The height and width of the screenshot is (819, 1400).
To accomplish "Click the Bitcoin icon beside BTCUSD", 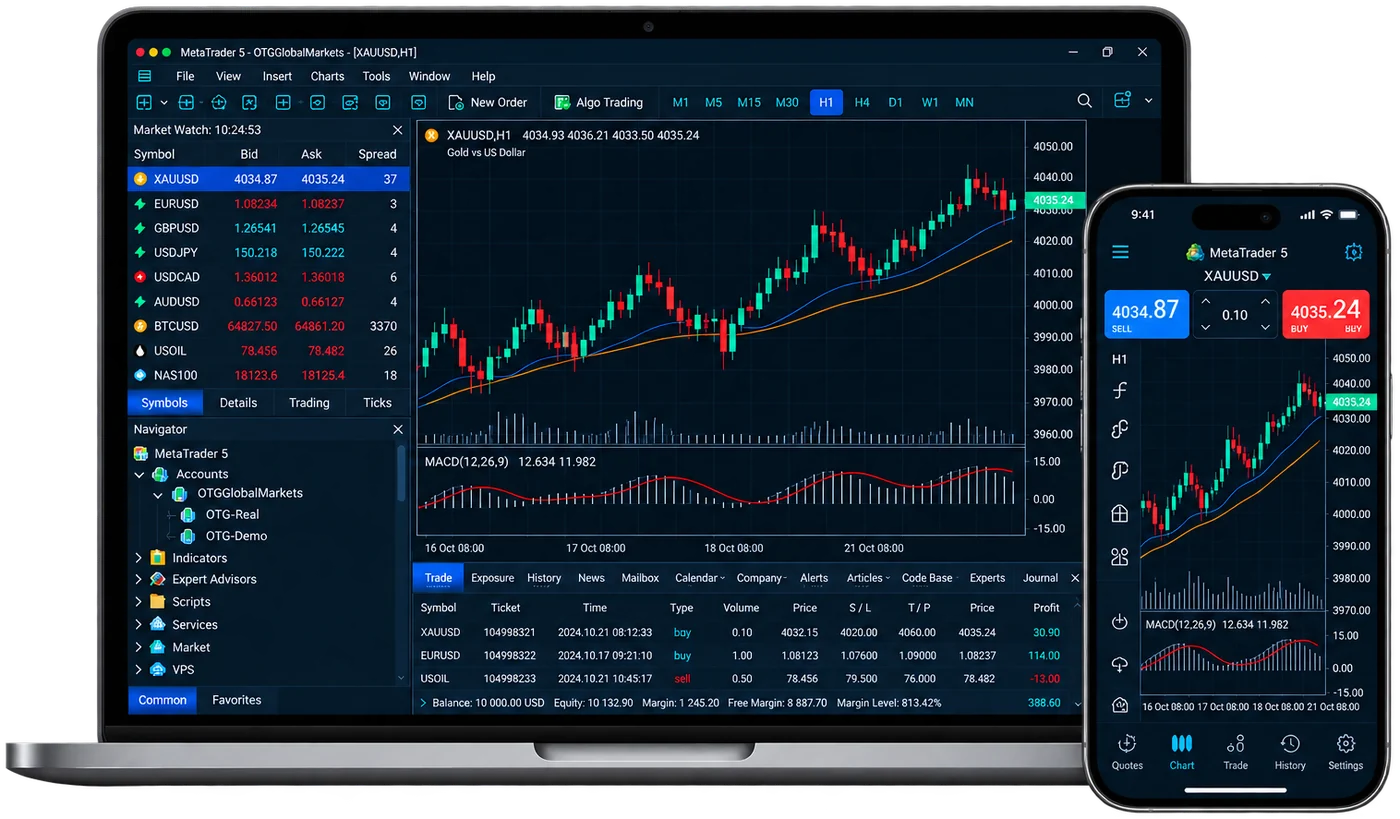I will (x=140, y=326).
